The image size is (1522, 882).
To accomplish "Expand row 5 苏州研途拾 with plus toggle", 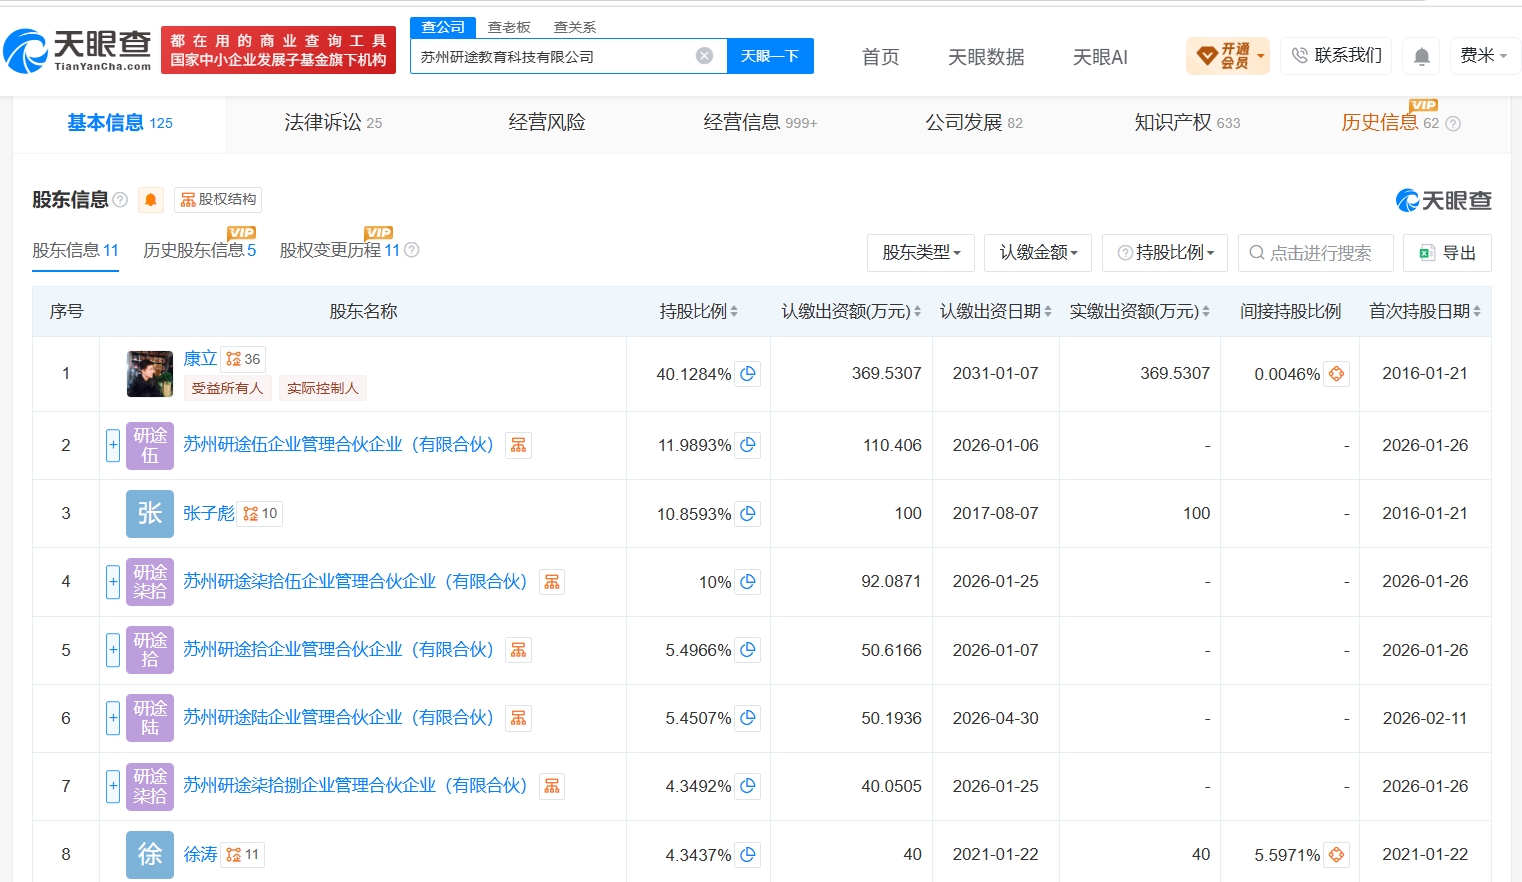I will (113, 650).
